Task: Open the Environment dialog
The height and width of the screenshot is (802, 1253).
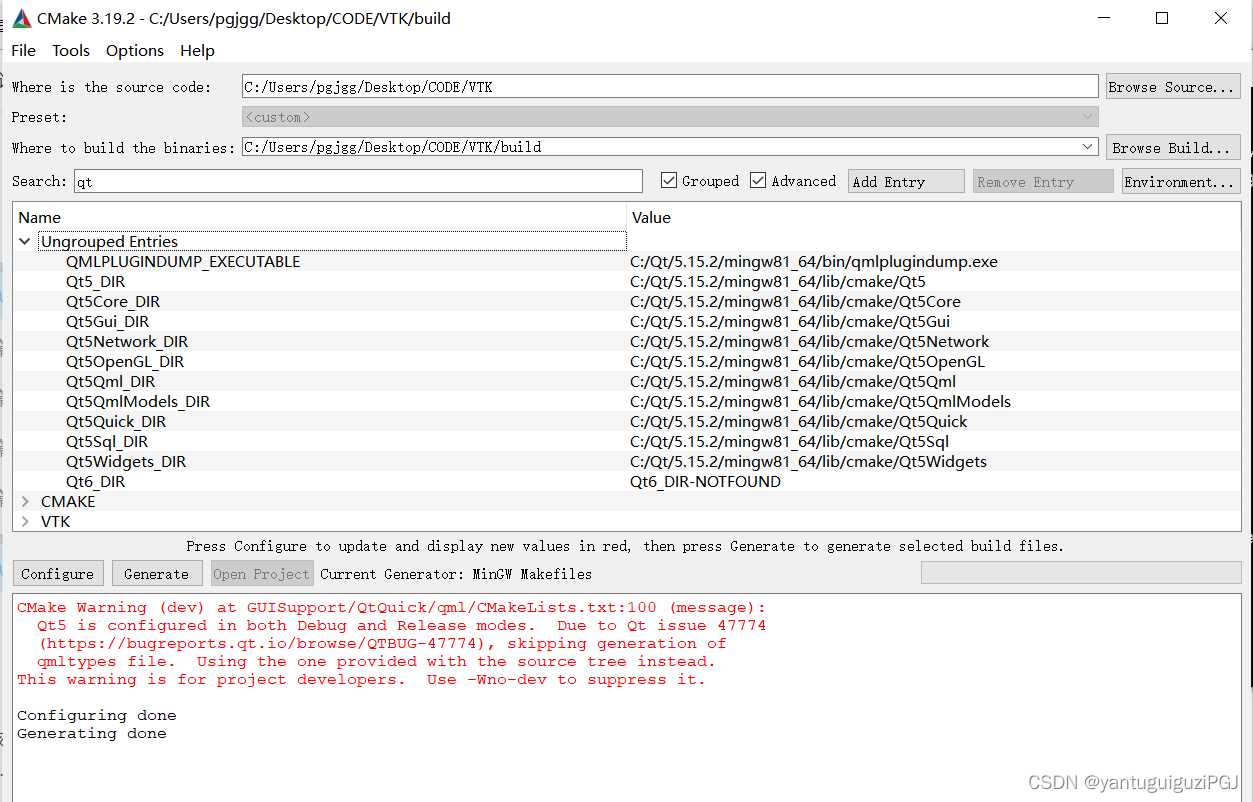Action: pos(1180,181)
